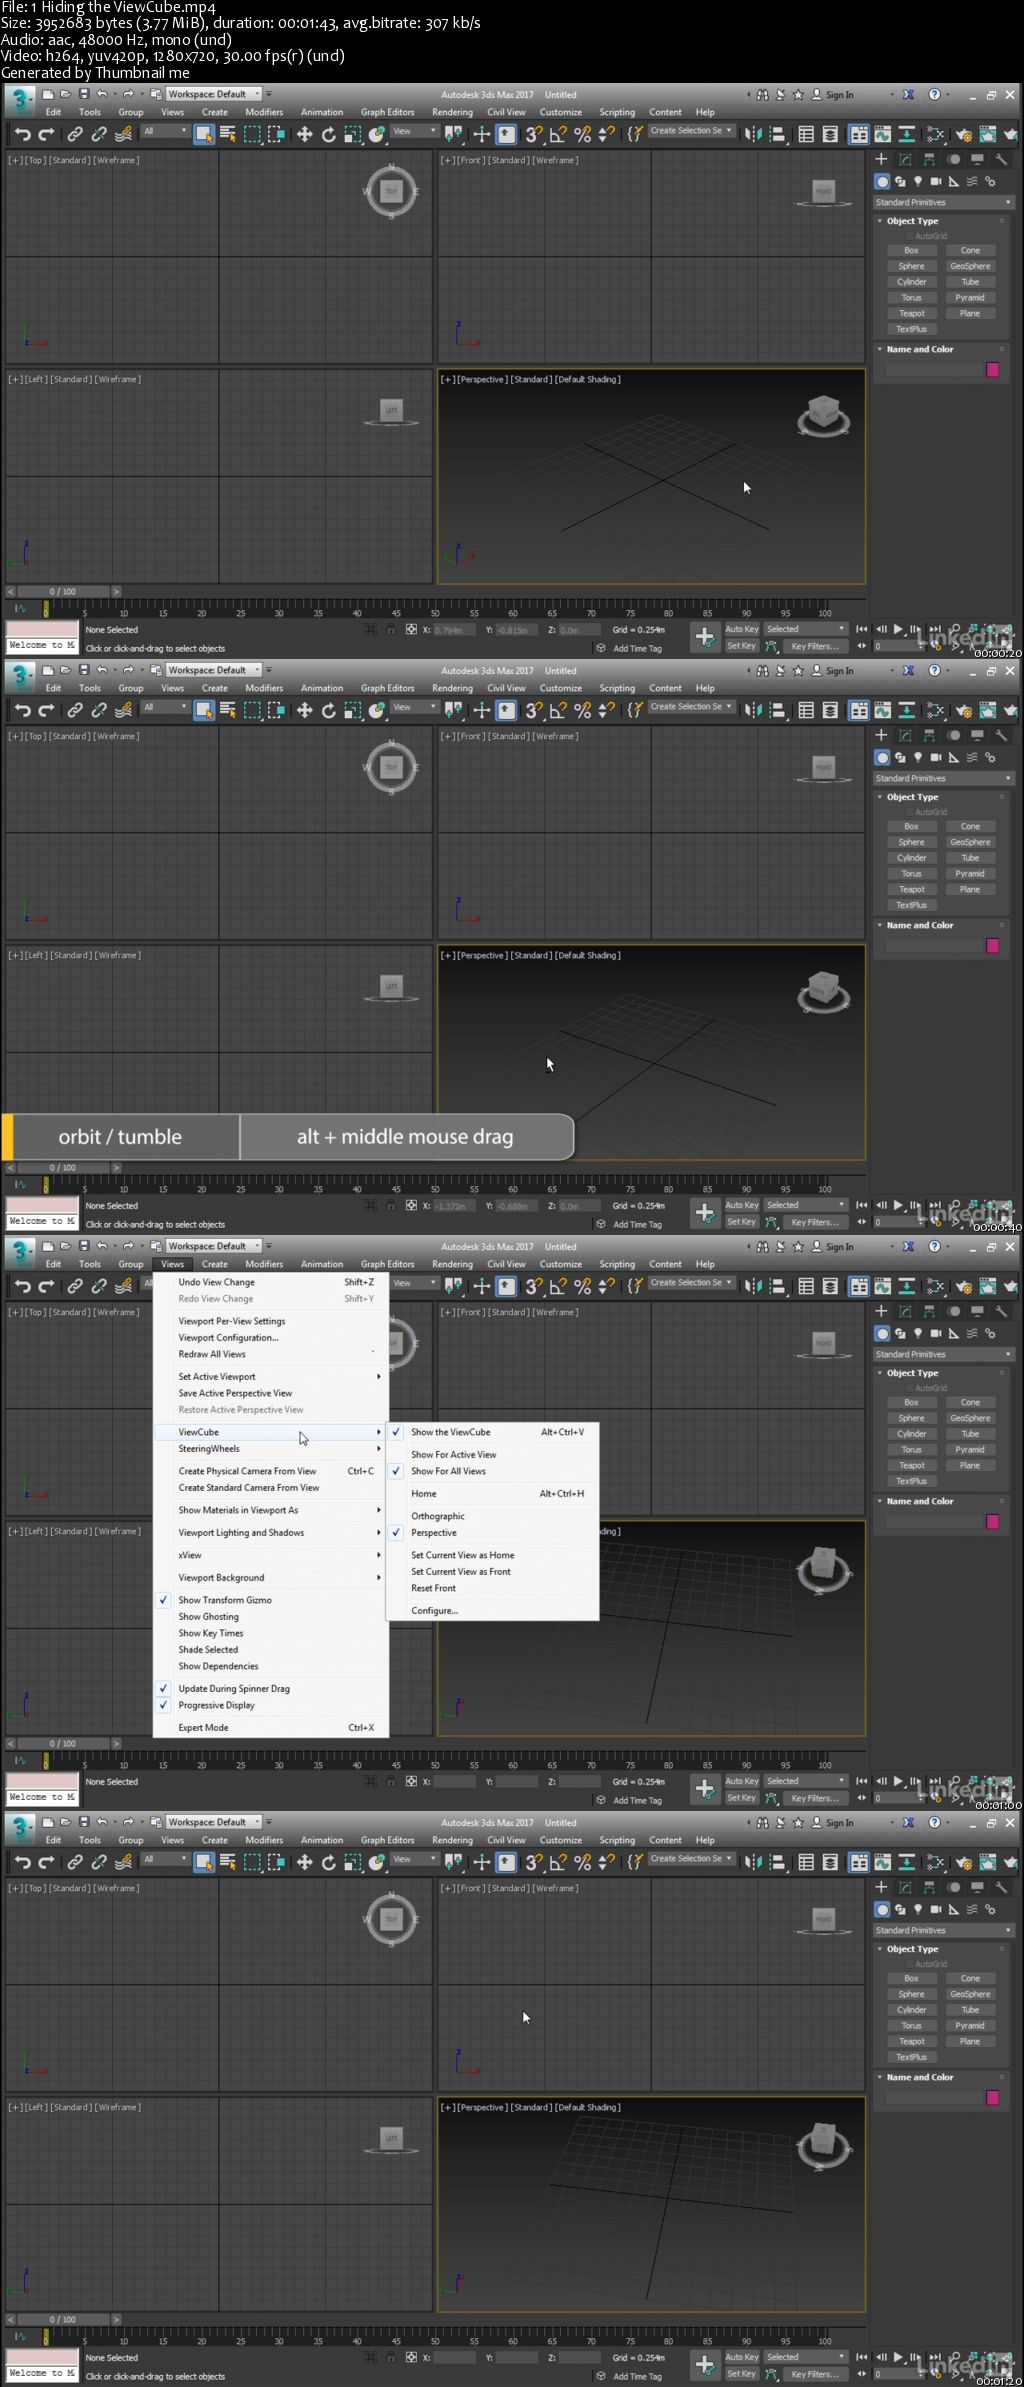This screenshot has width=1024, height=2387.
Task: Click the Lights category icon in the 00:00:20 frame
Action: pos(918,181)
